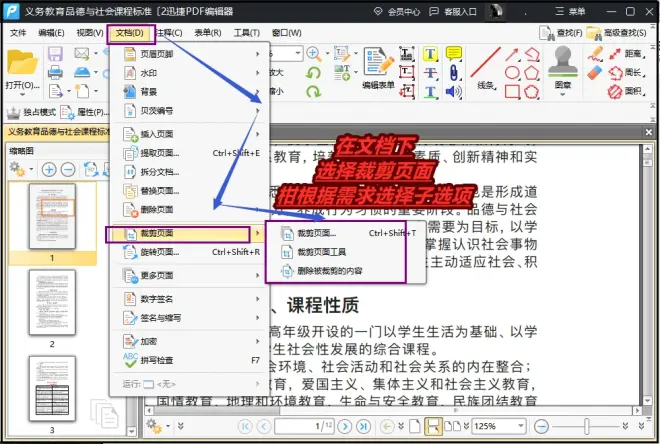
Task: Select 签名与缩写 menu entry
Action: (189, 318)
